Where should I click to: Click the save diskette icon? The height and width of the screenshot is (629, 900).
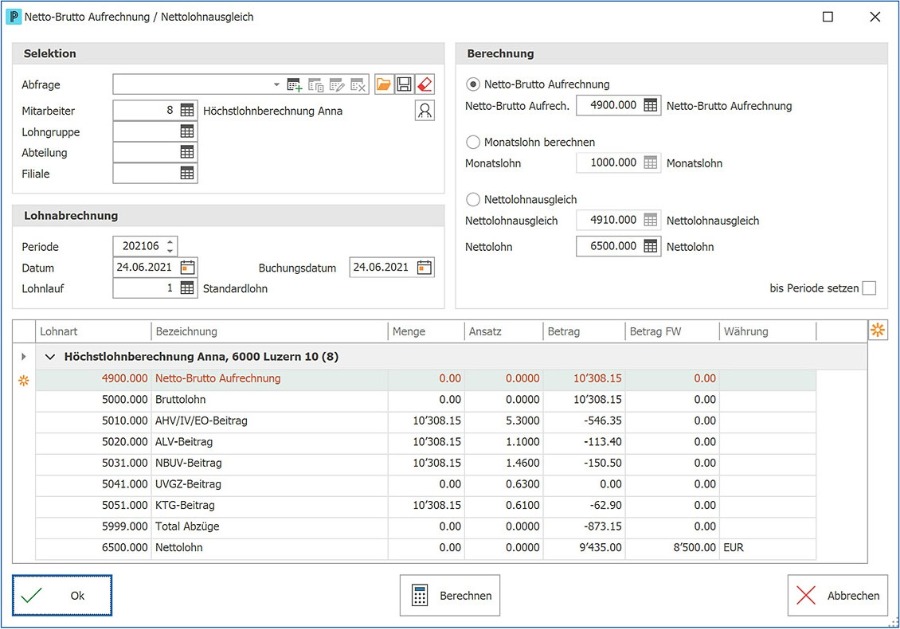404,84
